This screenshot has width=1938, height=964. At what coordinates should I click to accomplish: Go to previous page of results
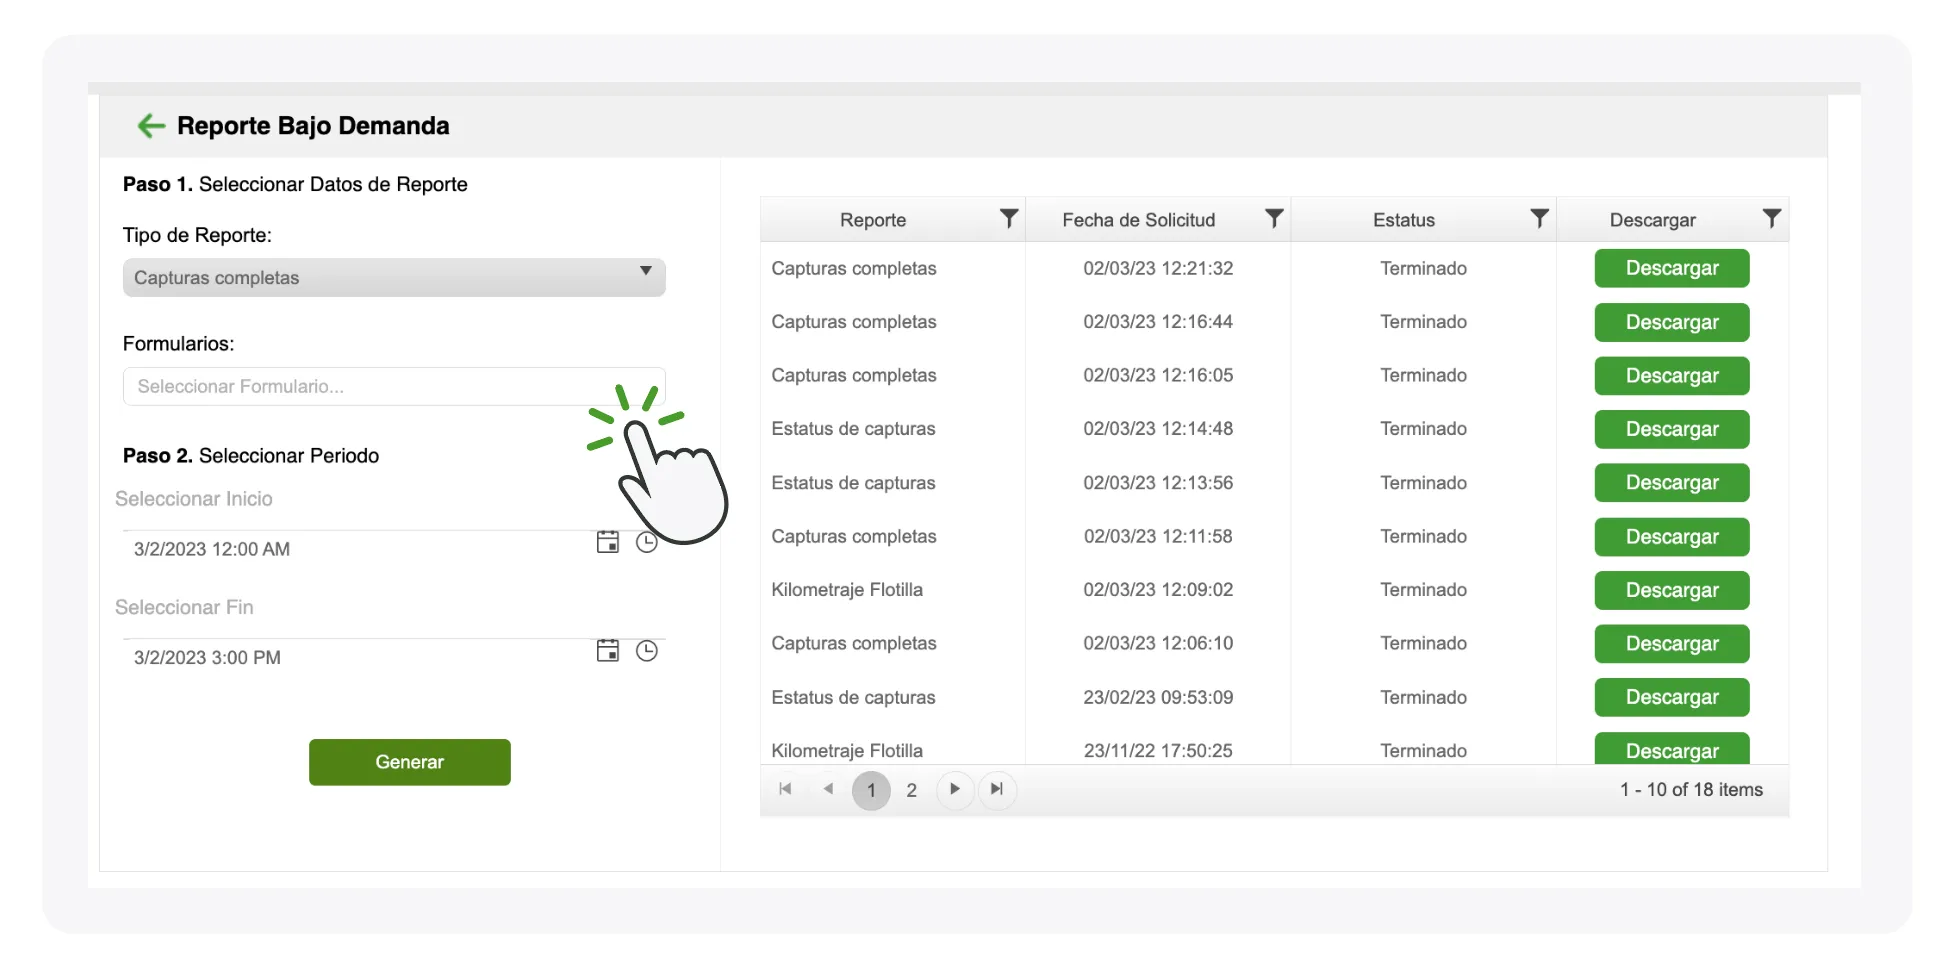828,789
